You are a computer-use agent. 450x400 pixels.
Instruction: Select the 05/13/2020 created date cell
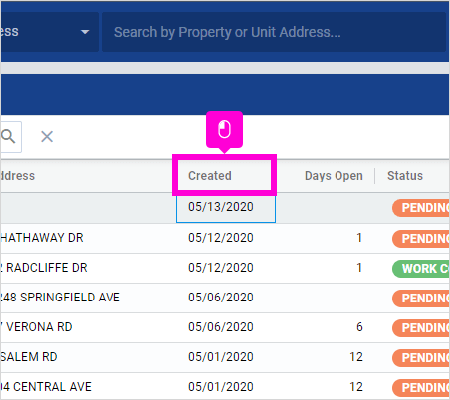(226, 208)
